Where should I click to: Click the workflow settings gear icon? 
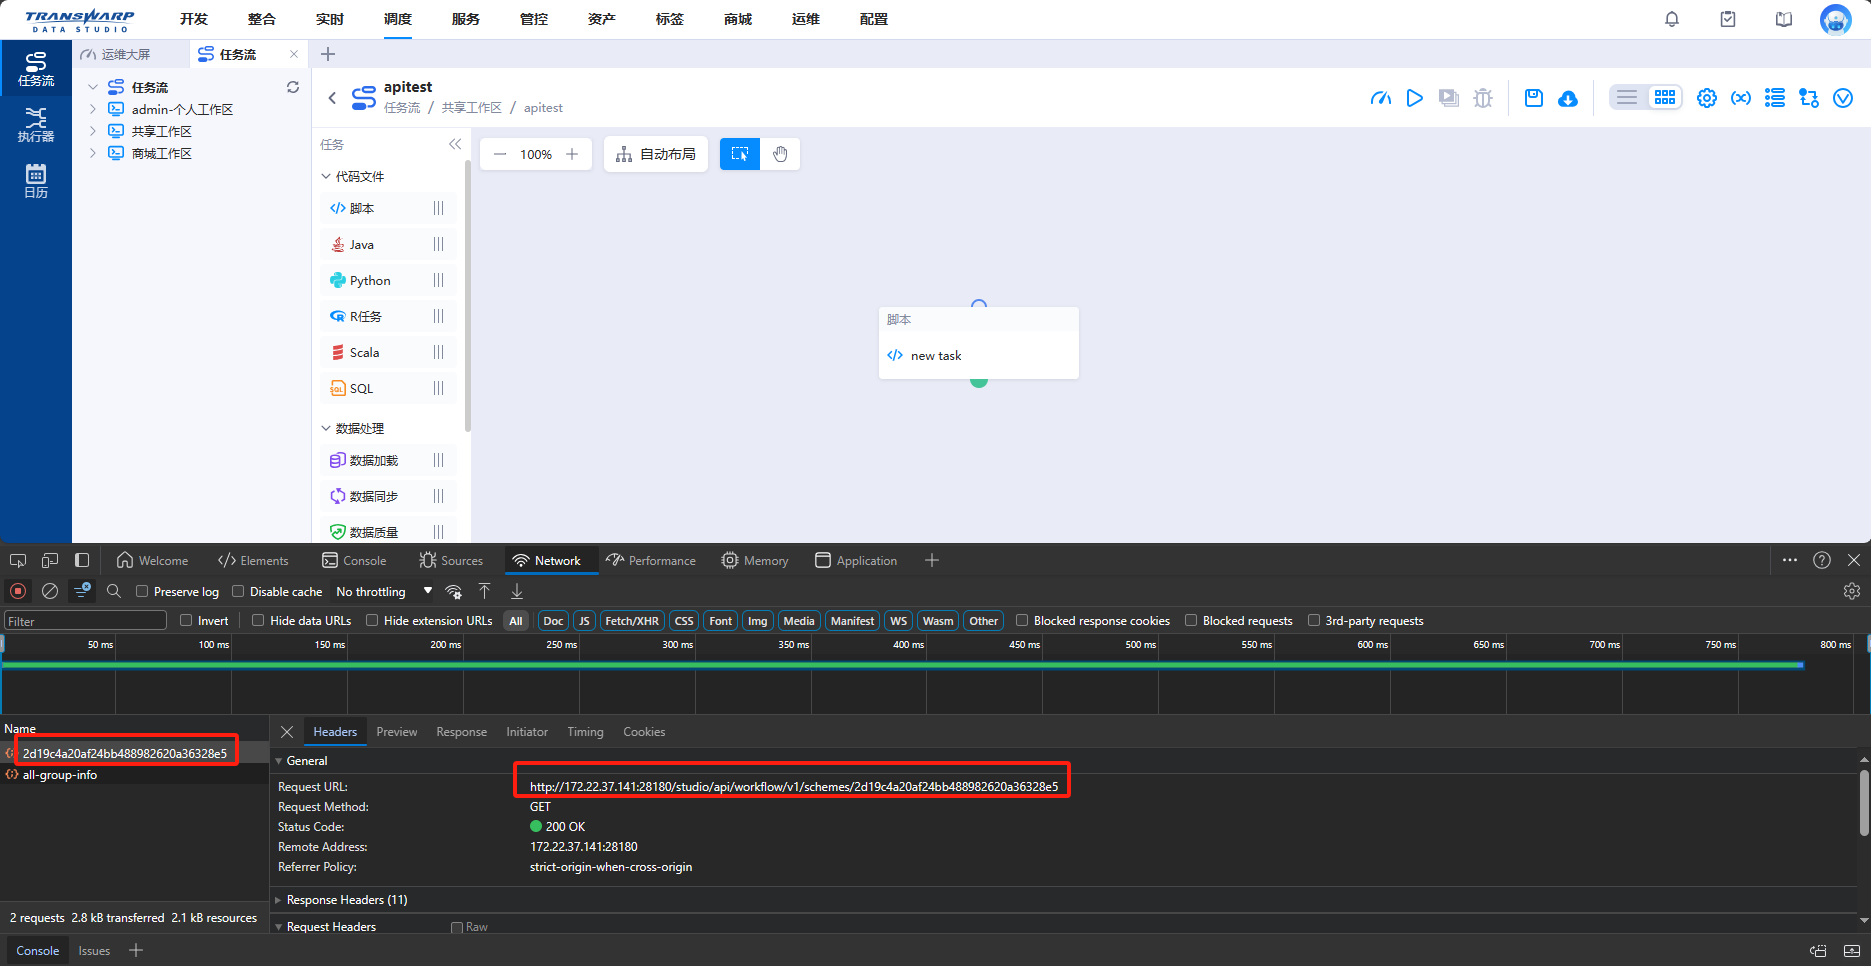click(x=1706, y=98)
